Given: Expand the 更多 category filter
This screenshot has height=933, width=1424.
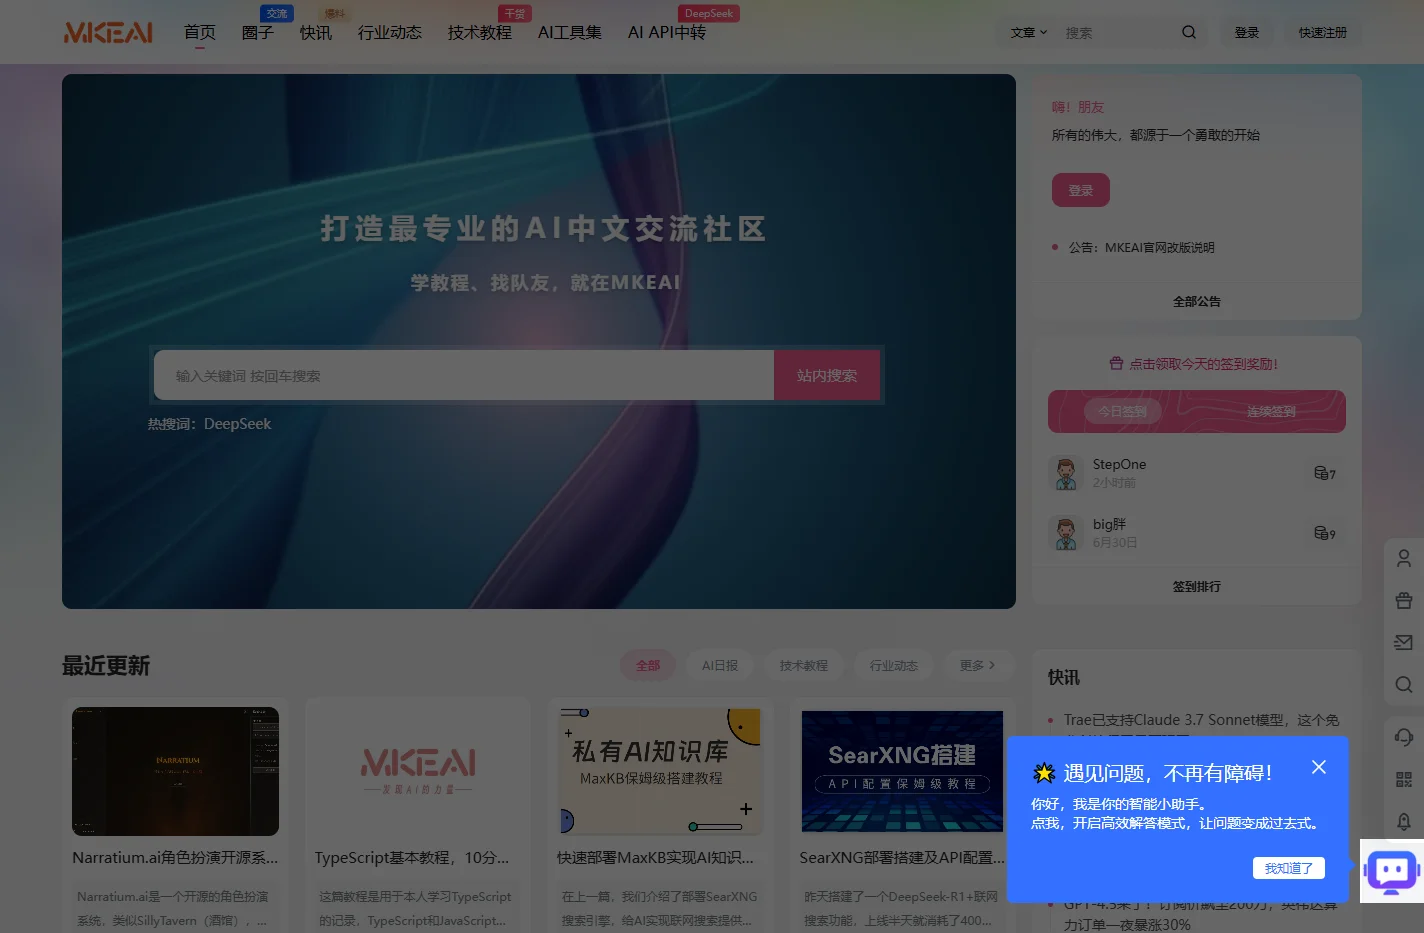Looking at the screenshot, I should point(977,665).
